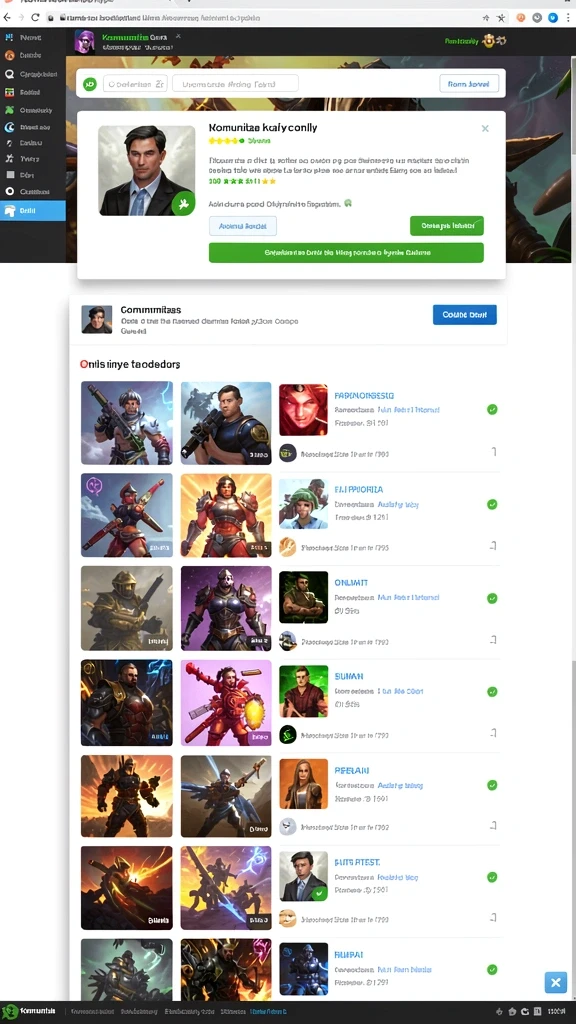Click the emoji icon at header top right
Image resolution: width=576 pixels, height=1024 pixels.
pos(488,40)
